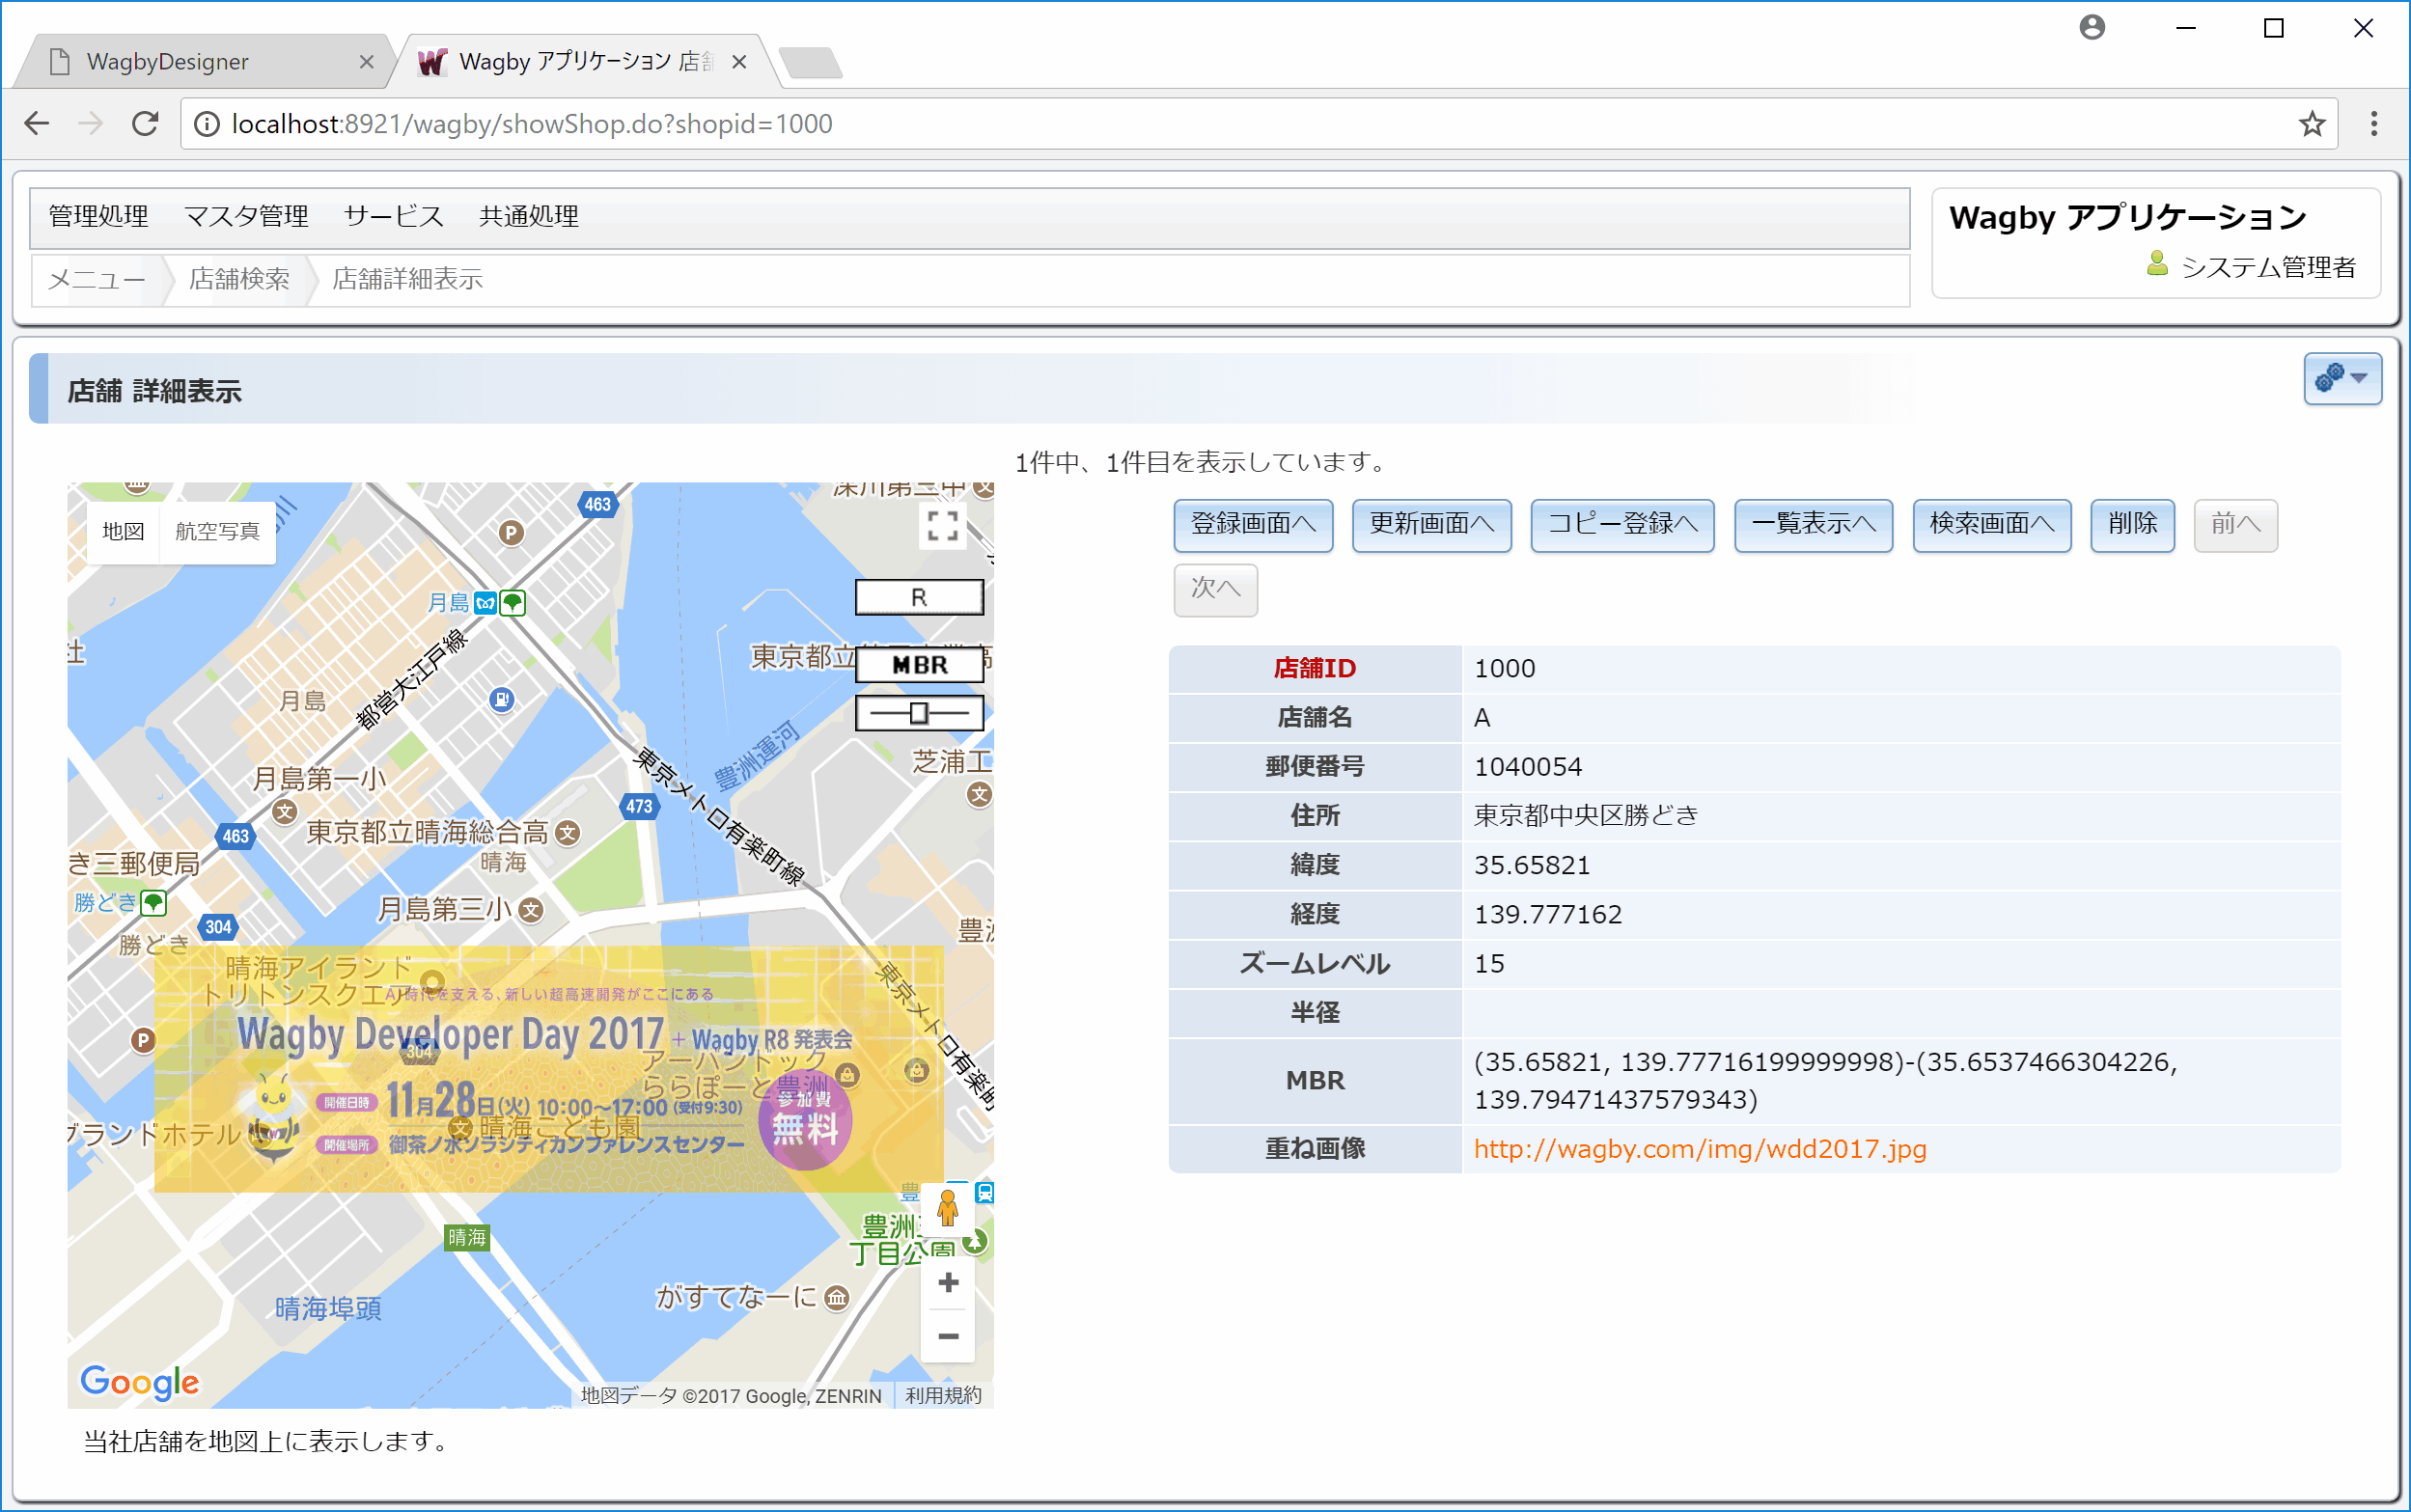This screenshot has height=1512, width=2411.
Task: Click the Wagby Developer Day overlay image on map
Action: point(548,1069)
